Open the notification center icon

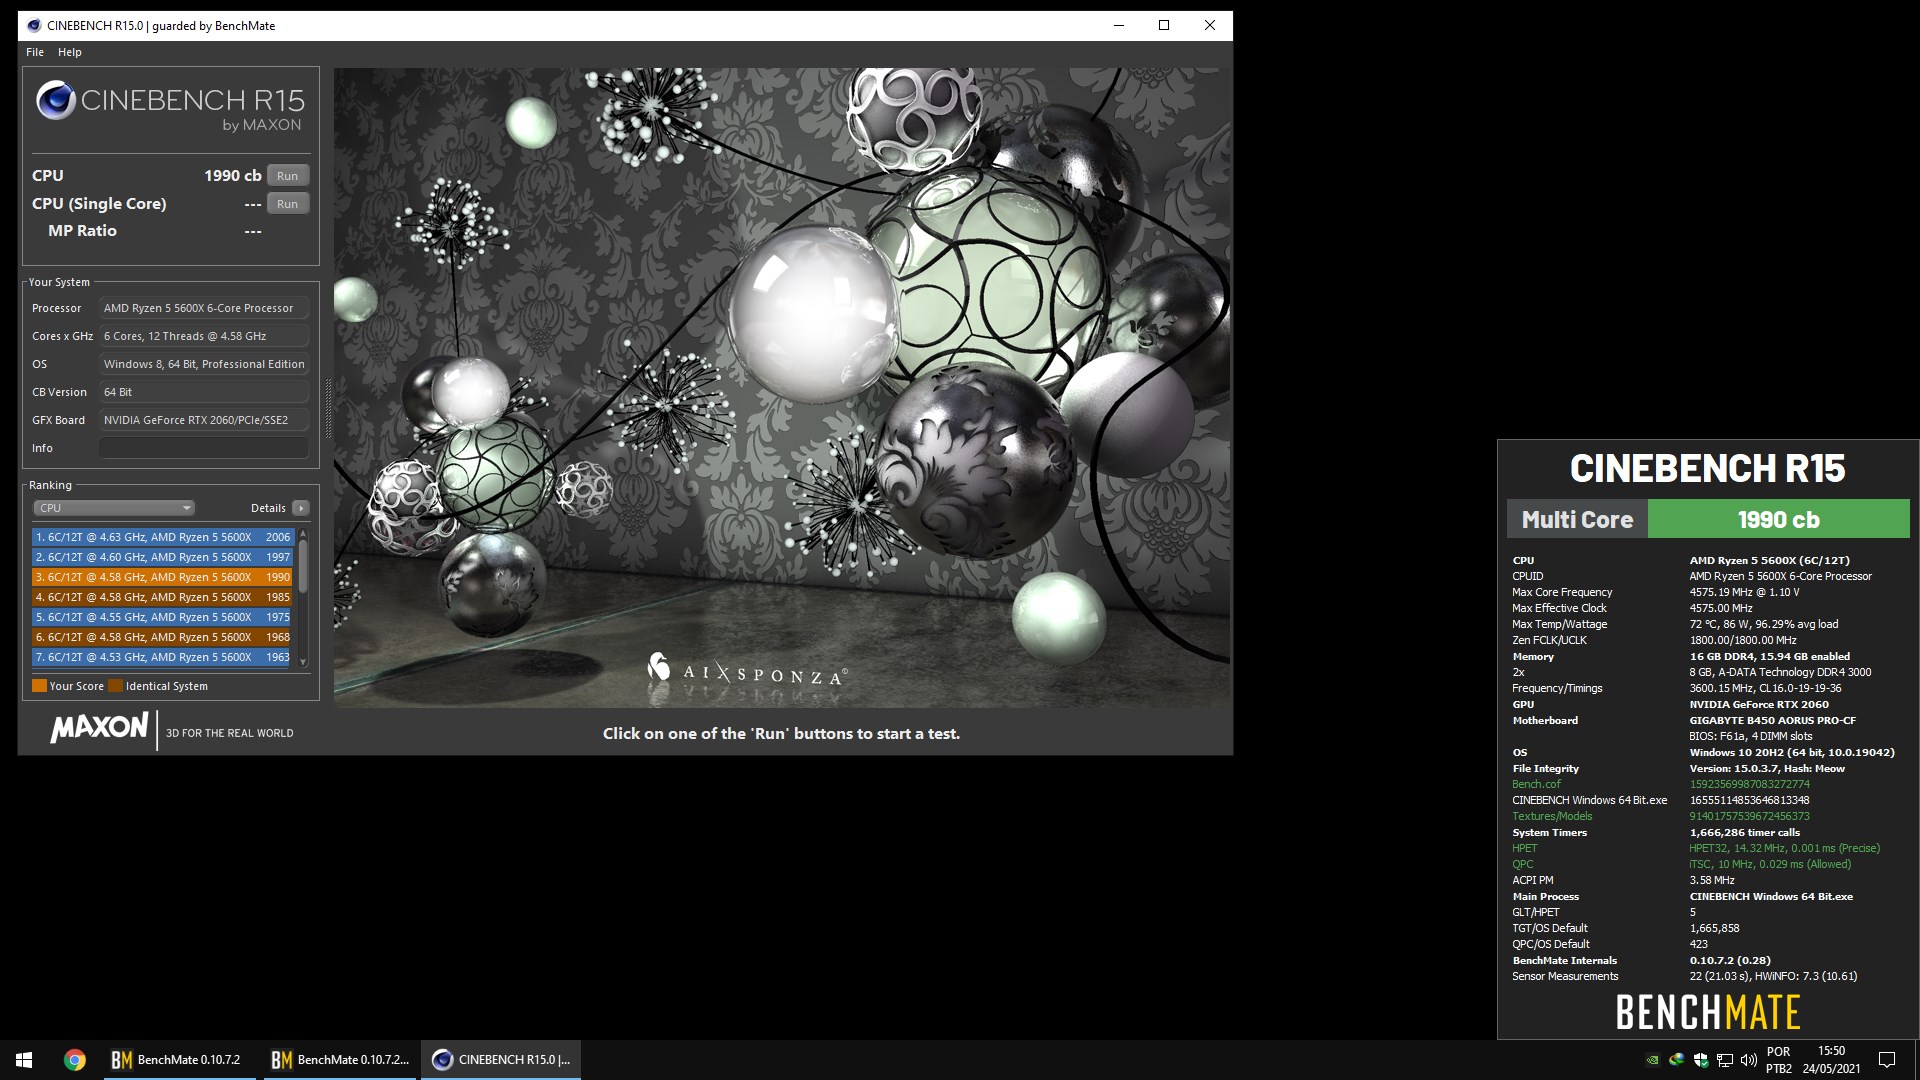tap(1887, 1060)
